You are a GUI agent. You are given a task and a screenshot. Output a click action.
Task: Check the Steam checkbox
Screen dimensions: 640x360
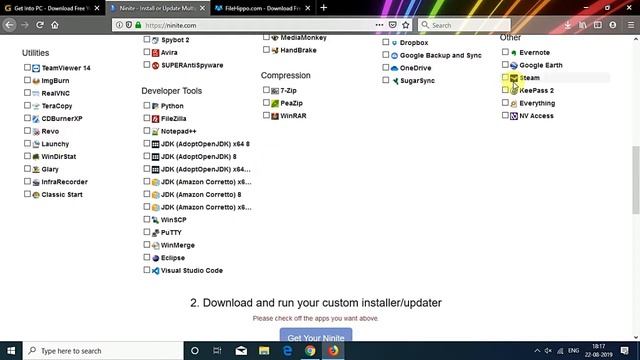pyautogui.click(x=505, y=77)
